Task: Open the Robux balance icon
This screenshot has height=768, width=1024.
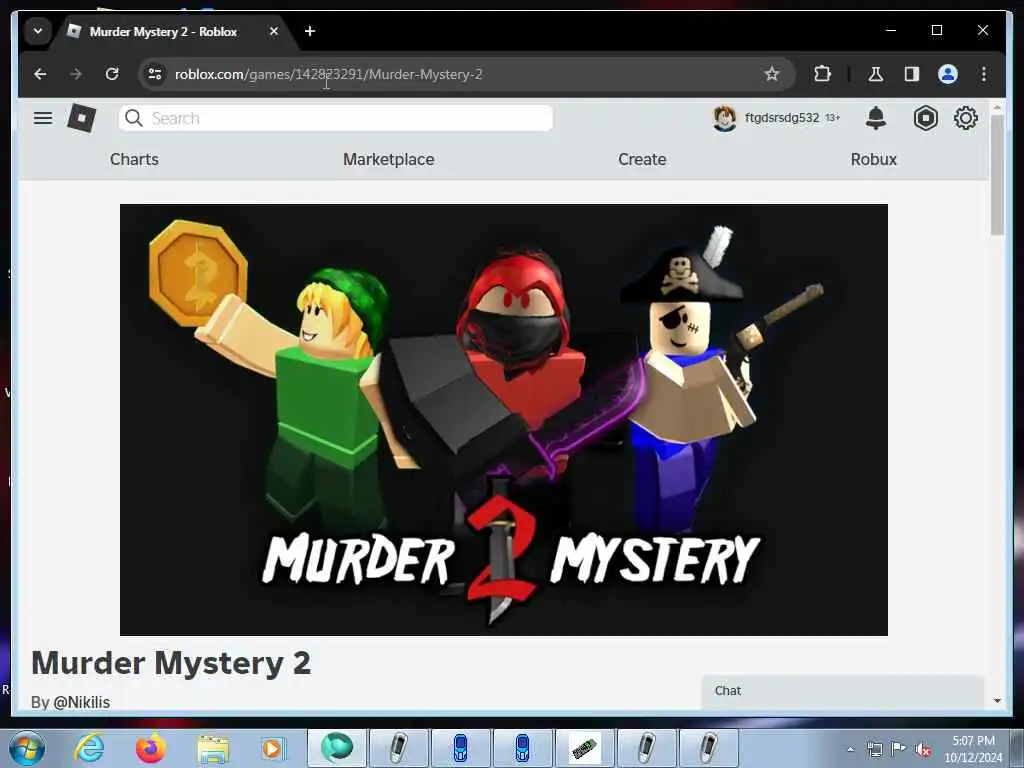Action: pos(925,118)
